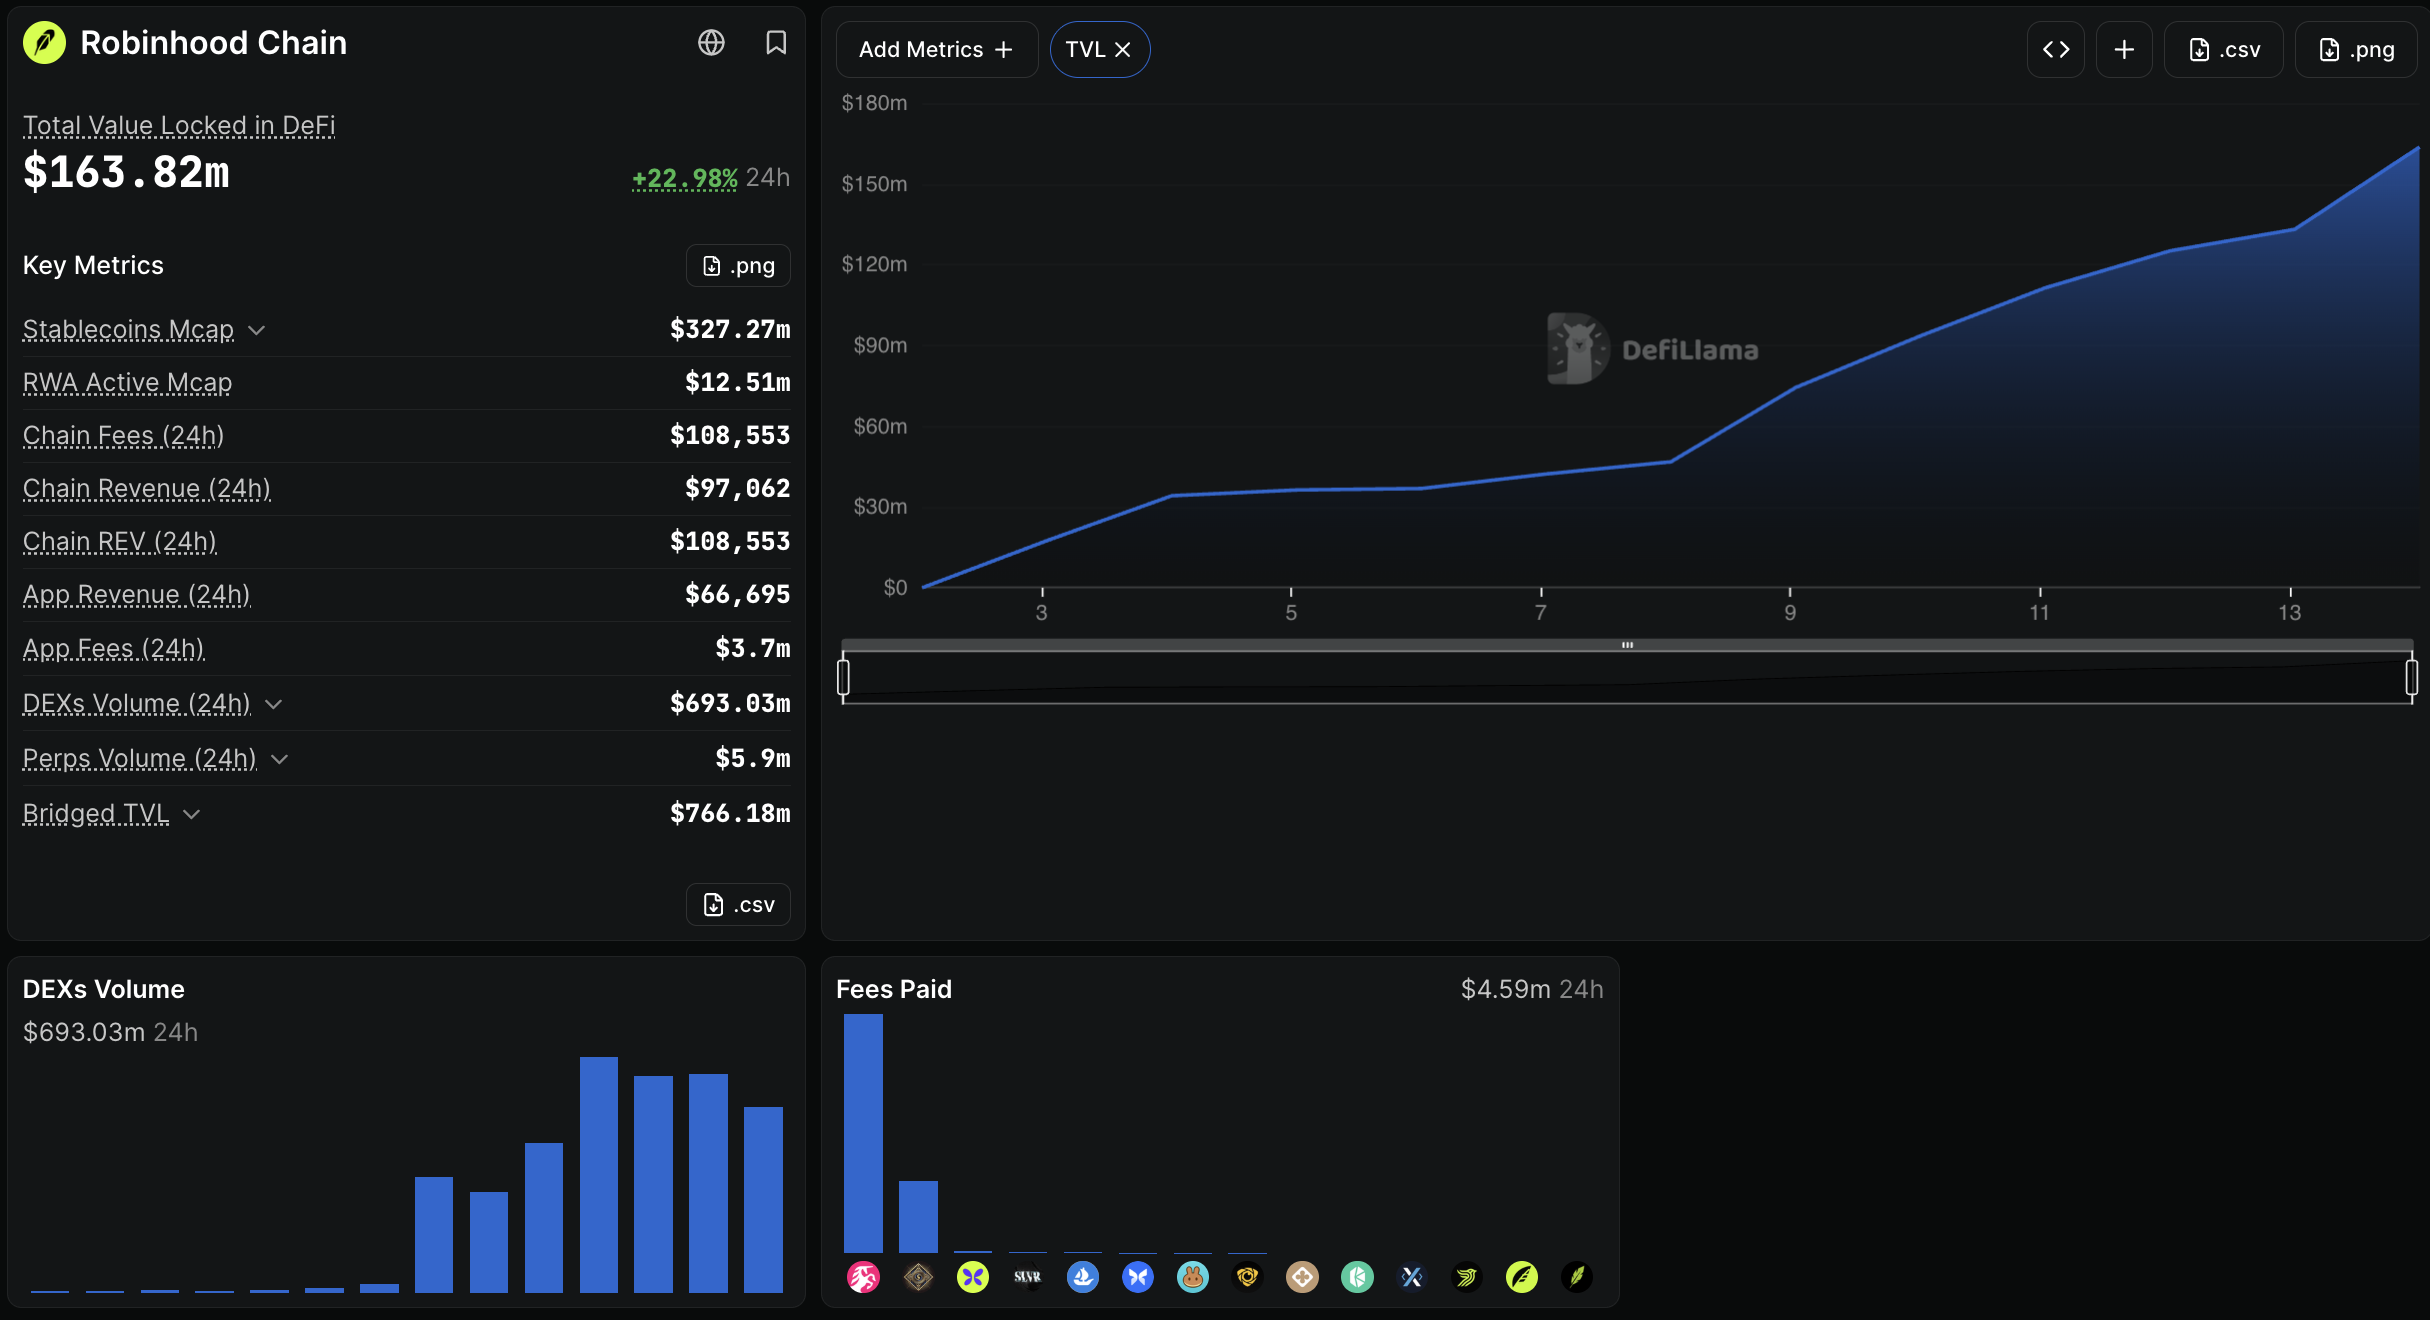Remove the TVL metric chip
Screen dimensions: 2430x1320
pyautogui.click(x=1123, y=50)
